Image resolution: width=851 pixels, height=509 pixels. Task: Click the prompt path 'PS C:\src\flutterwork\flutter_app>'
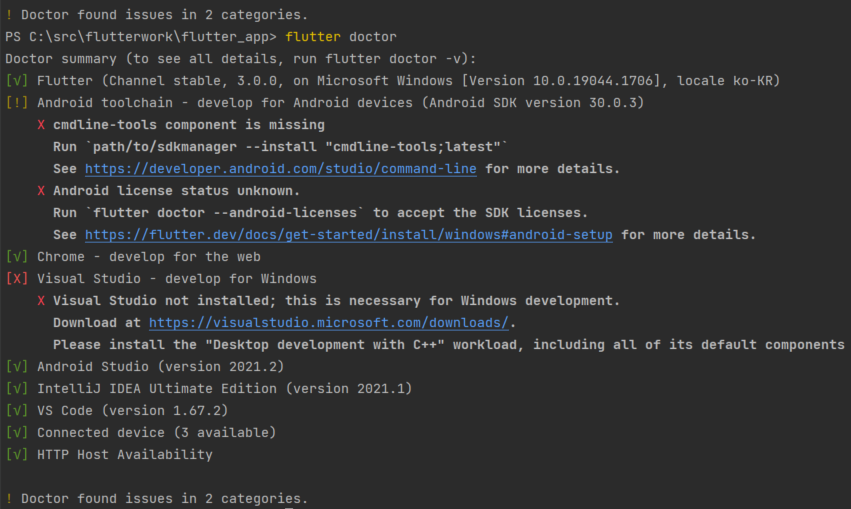141,37
